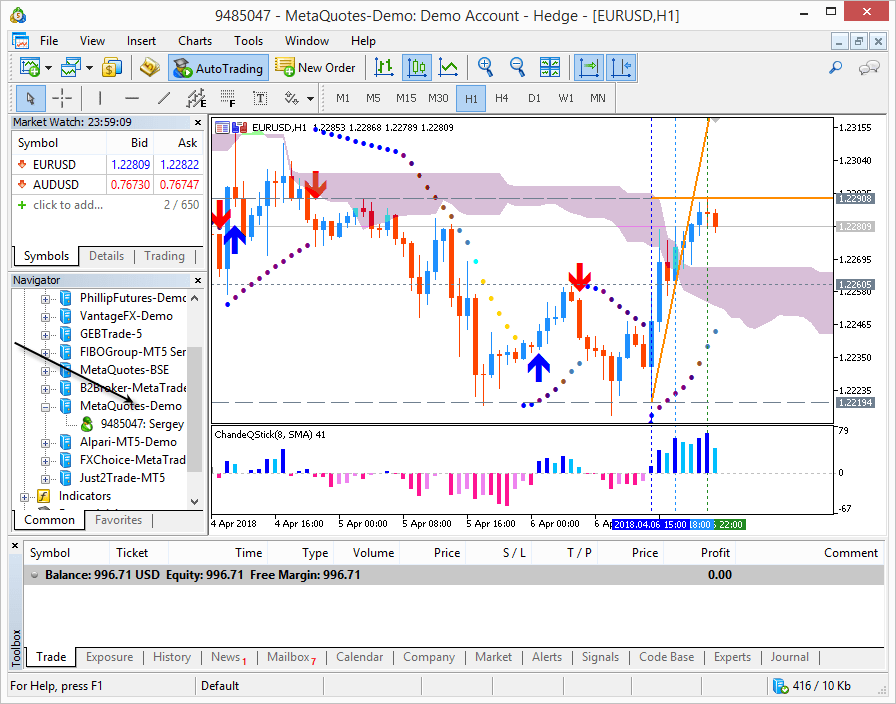This screenshot has width=896, height=704.
Task: Click the New Chart toolbar icon
Action: pos(29,68)
